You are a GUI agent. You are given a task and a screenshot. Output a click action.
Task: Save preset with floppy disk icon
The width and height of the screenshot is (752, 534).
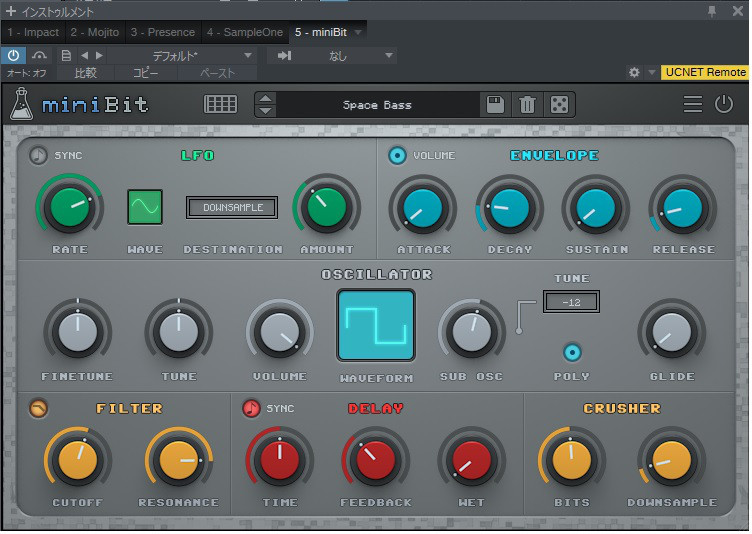click(x=495, y=105)
